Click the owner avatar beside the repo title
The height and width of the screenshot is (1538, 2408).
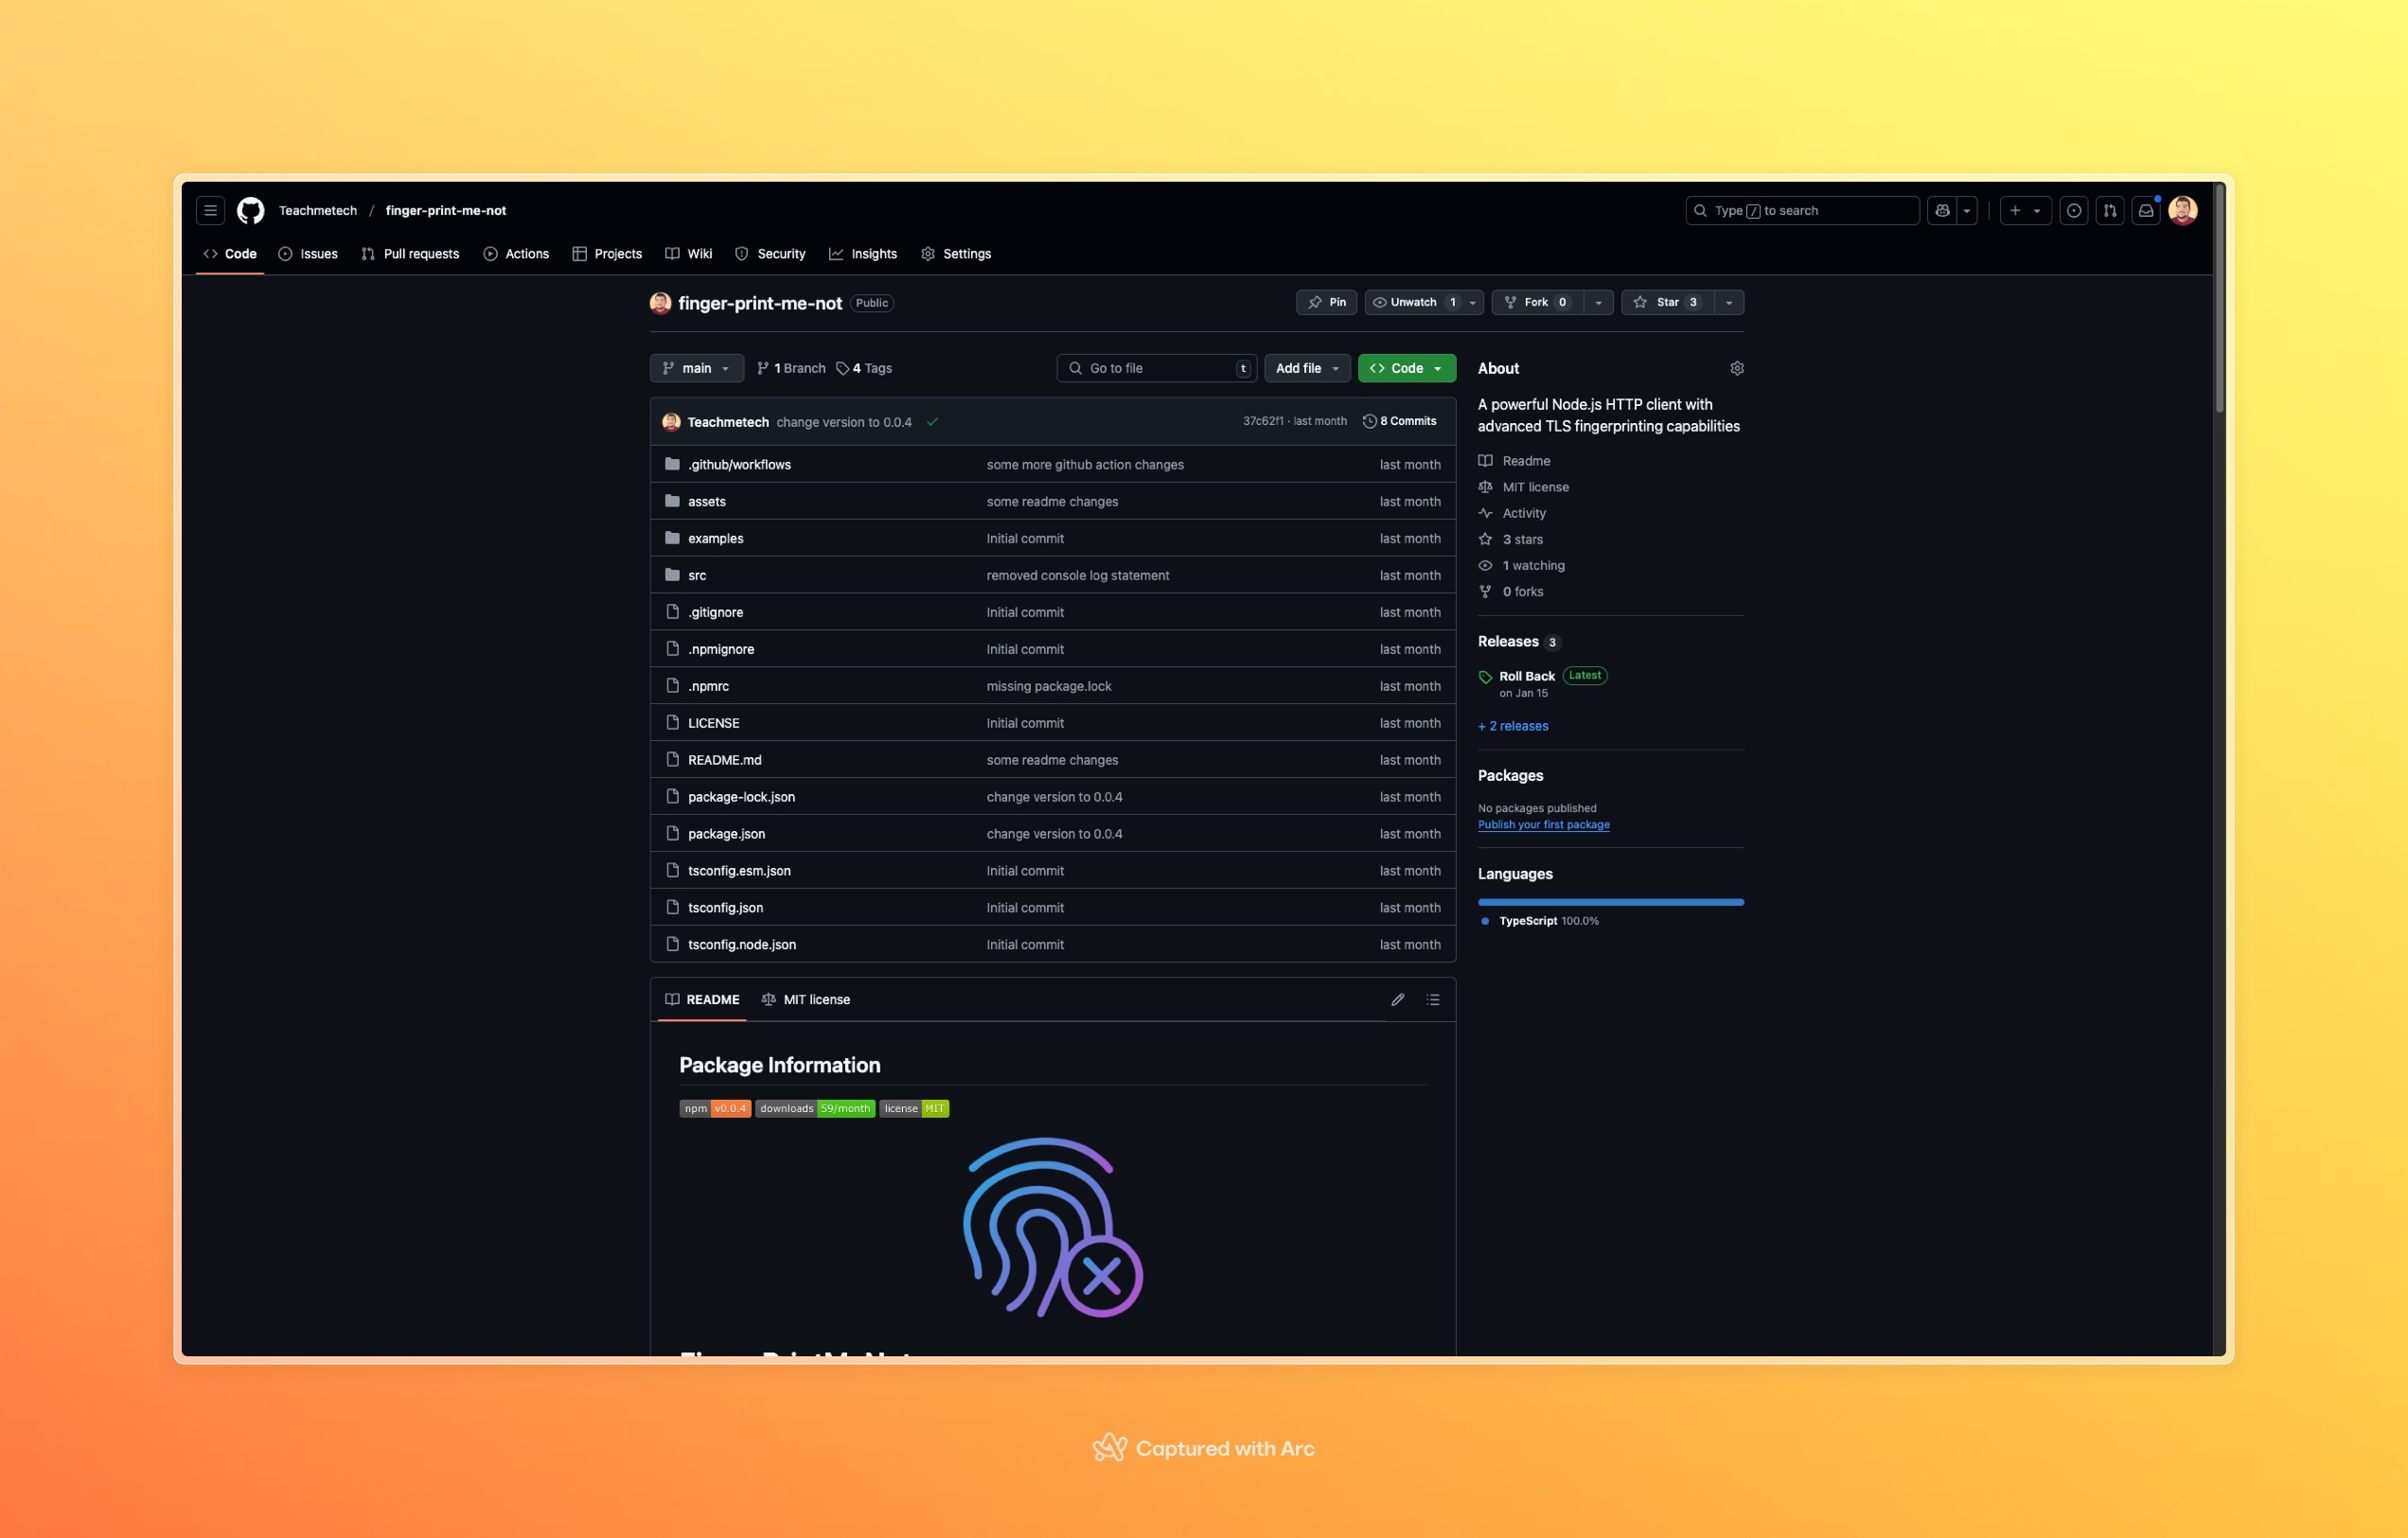(660, 303)
